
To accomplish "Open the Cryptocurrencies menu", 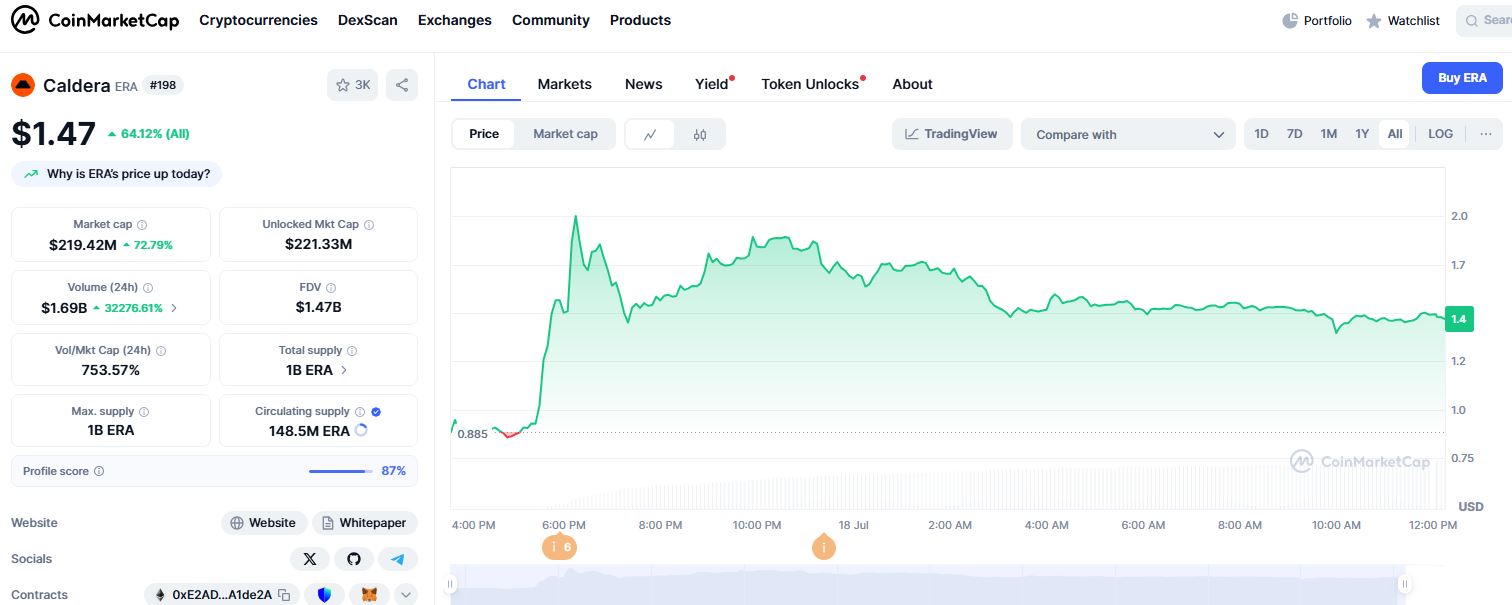I will click(258, 20).
